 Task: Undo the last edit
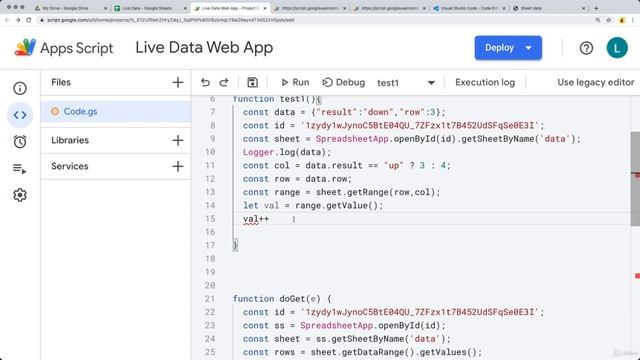(205, 82)
